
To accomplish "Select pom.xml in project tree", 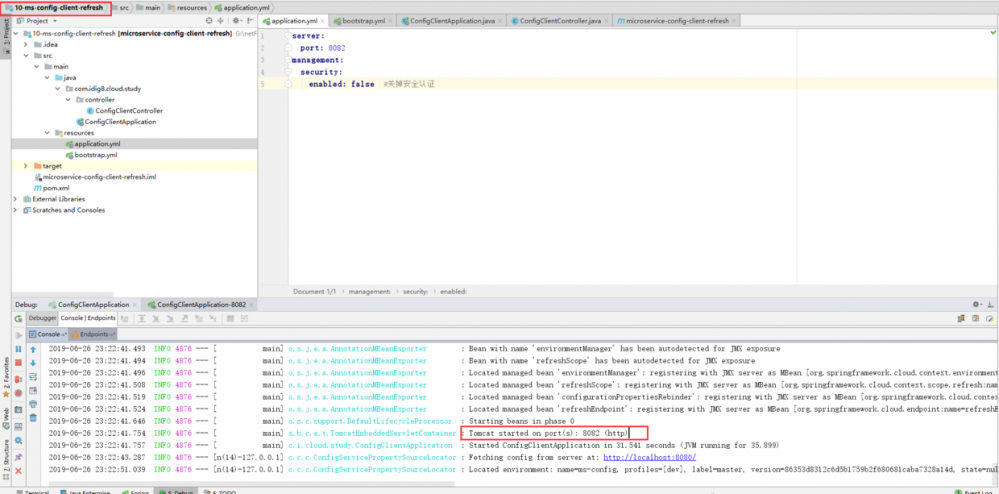I will click(x=52, y=188).
